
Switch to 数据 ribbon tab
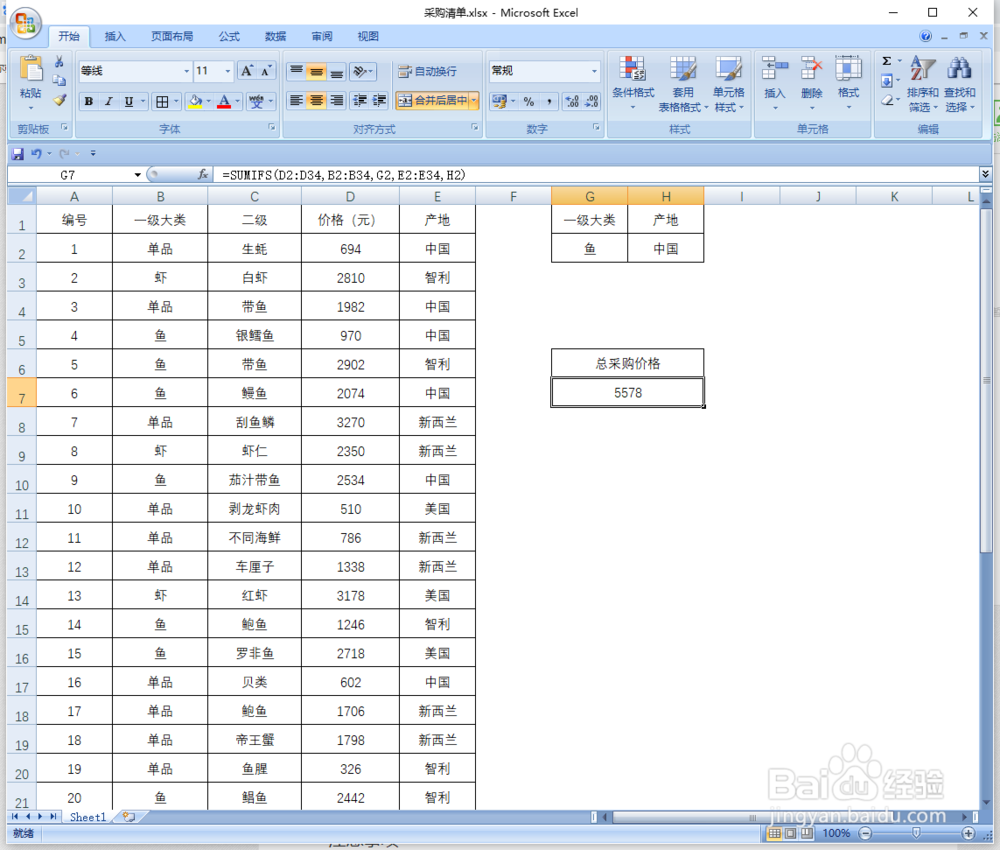click(276, 36)
